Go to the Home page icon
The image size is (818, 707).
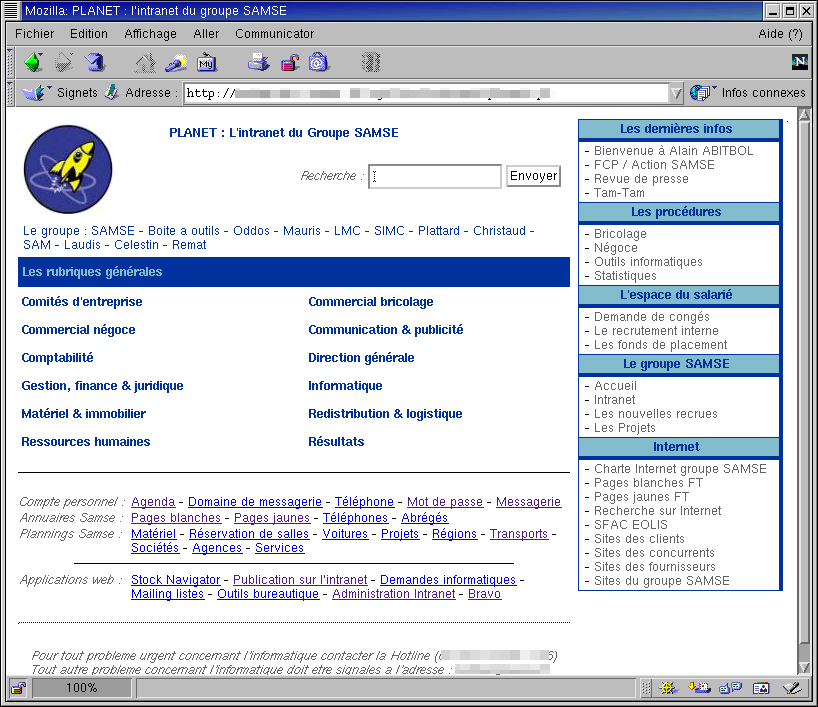(146, 63)
